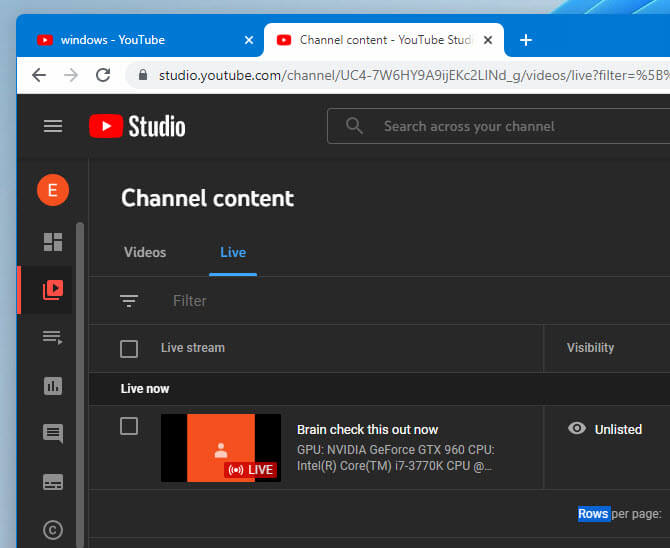Select the Channel content browser tab
The image size is (670, 548).
[x=384, y=40]
